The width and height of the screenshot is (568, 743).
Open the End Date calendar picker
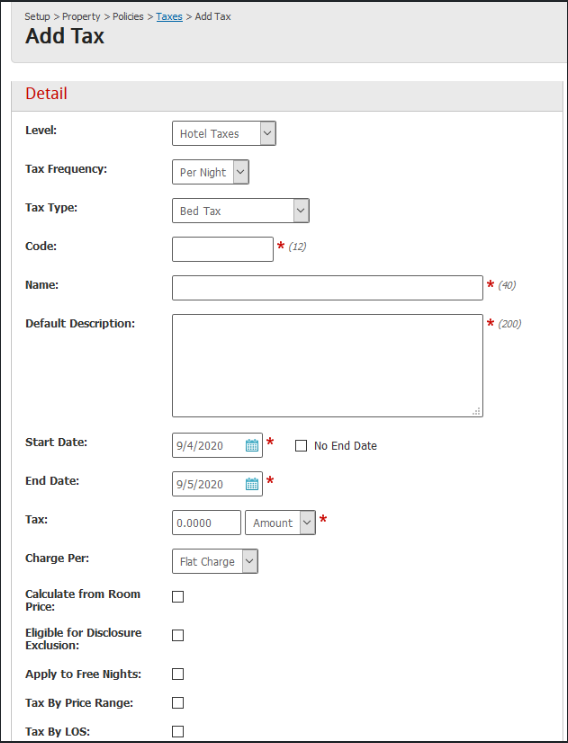tap(252, 484)
